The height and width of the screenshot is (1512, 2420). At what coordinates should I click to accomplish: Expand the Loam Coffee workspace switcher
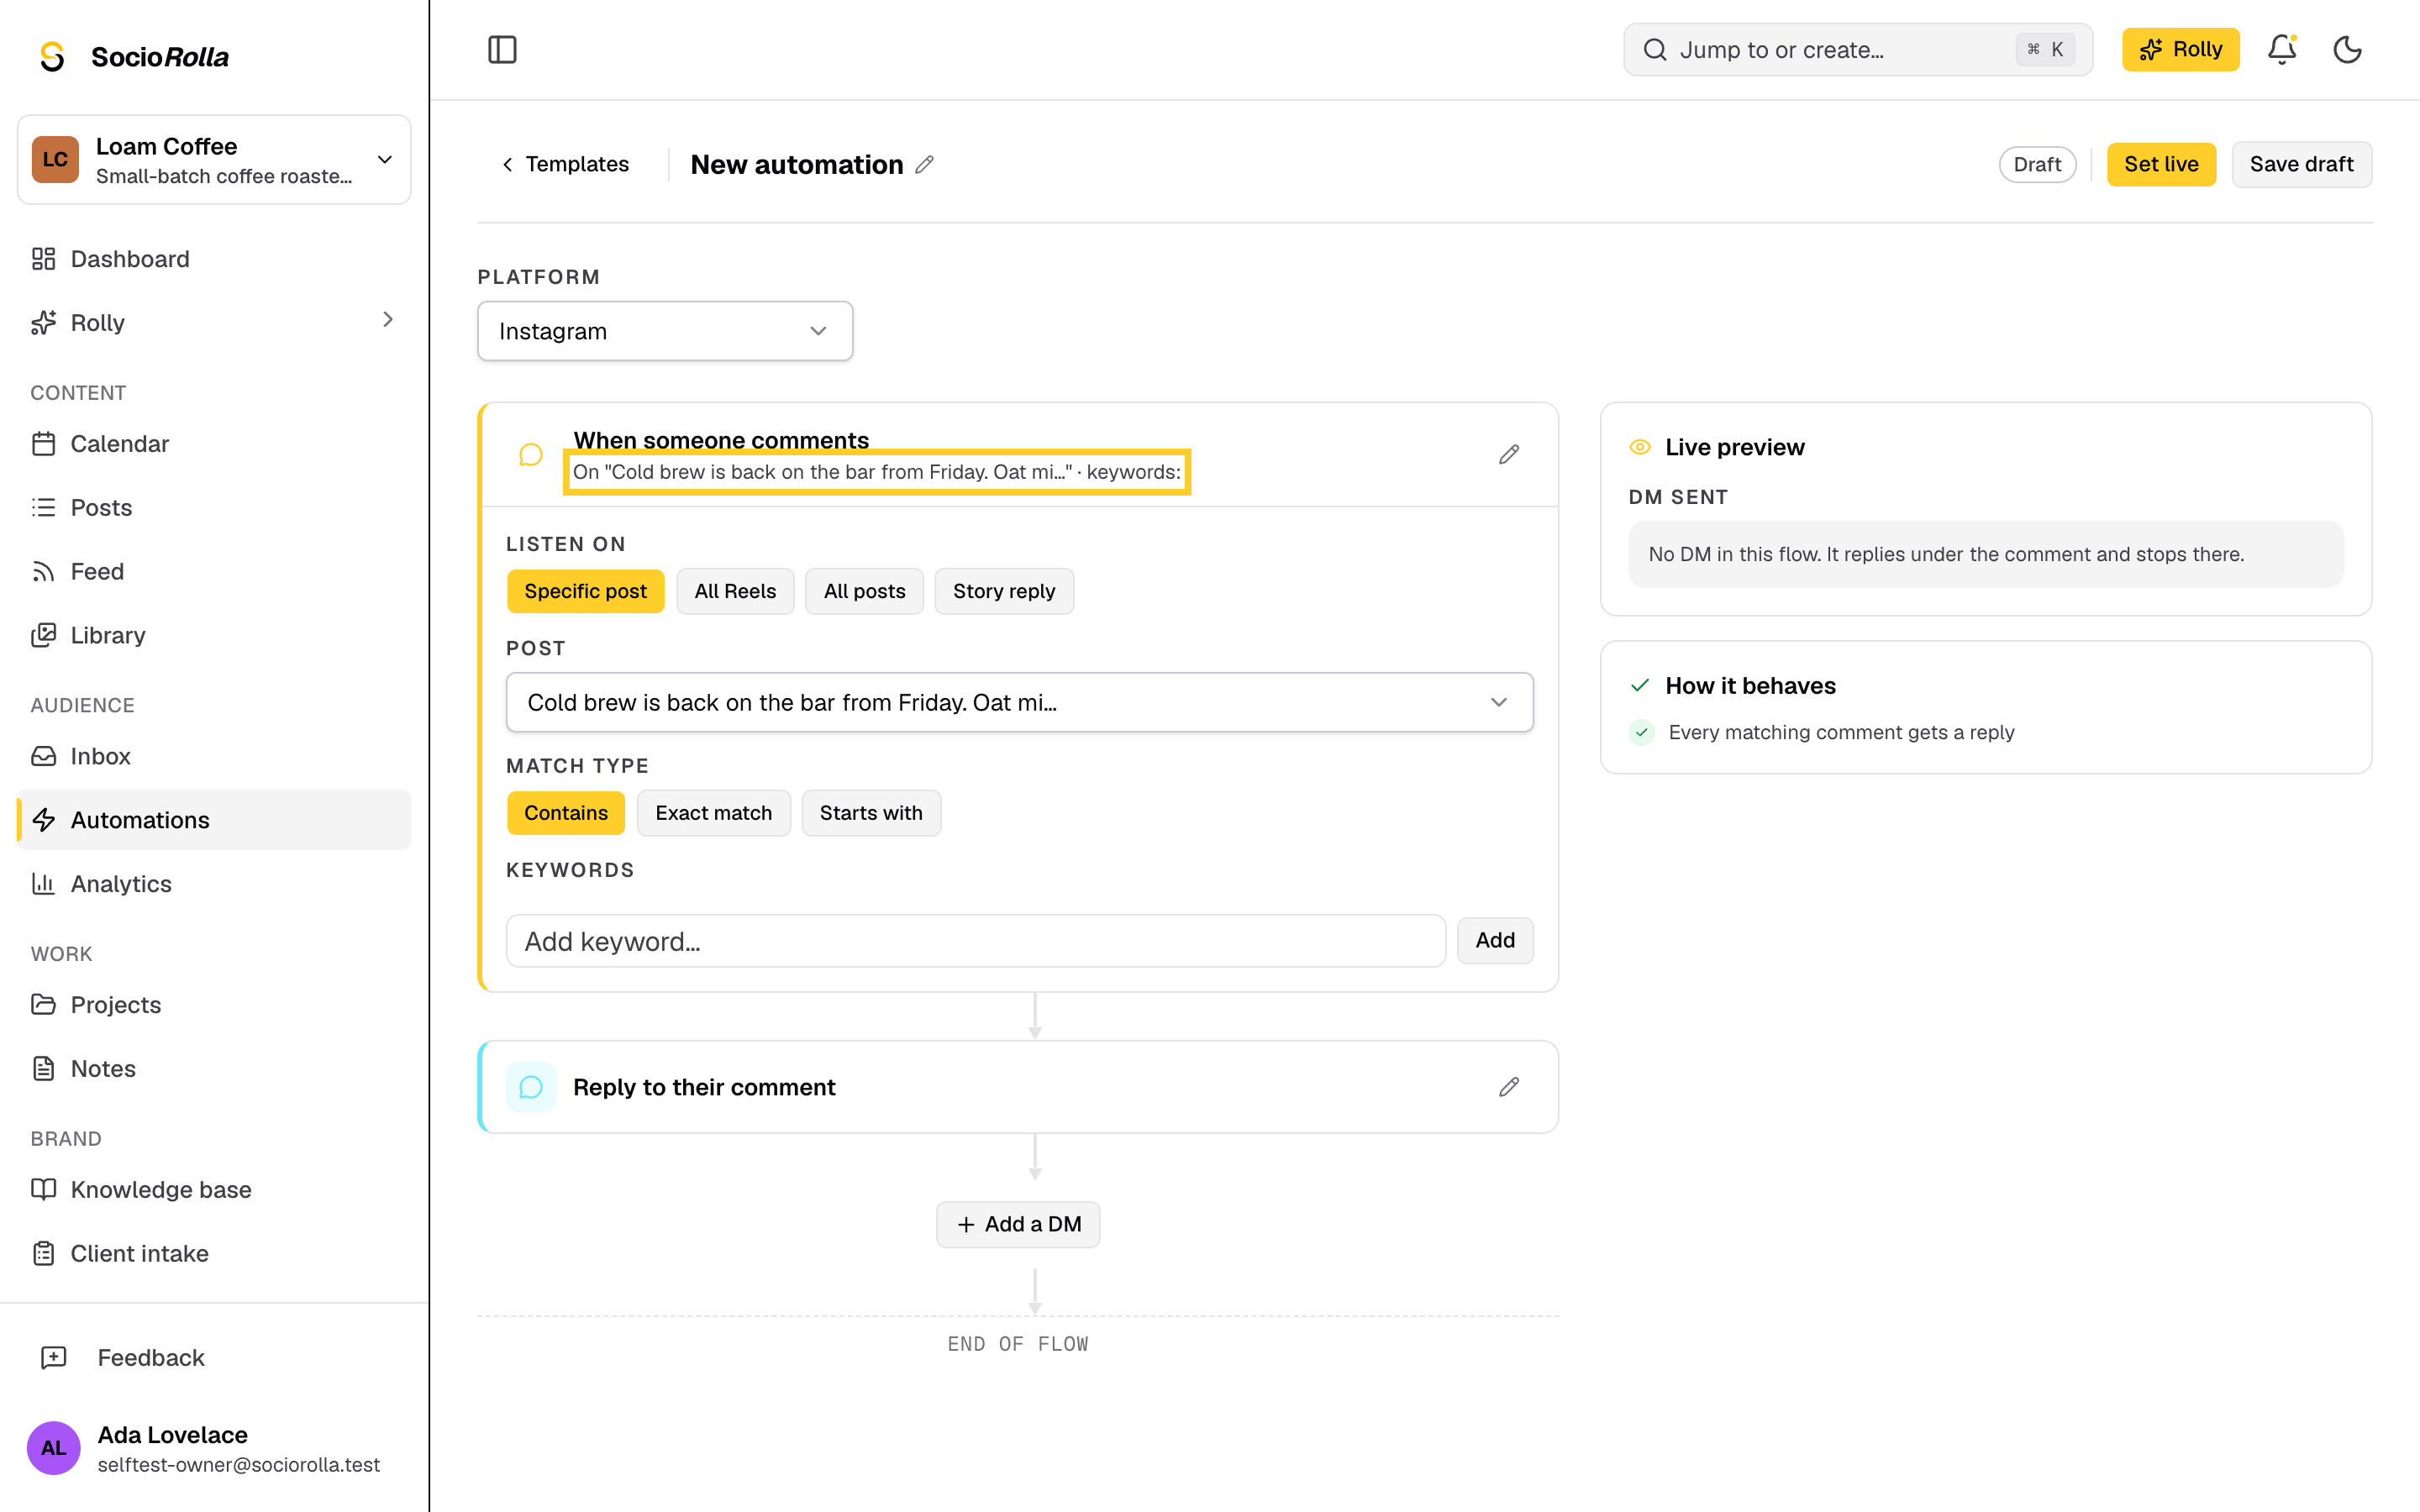click(214, 160)
